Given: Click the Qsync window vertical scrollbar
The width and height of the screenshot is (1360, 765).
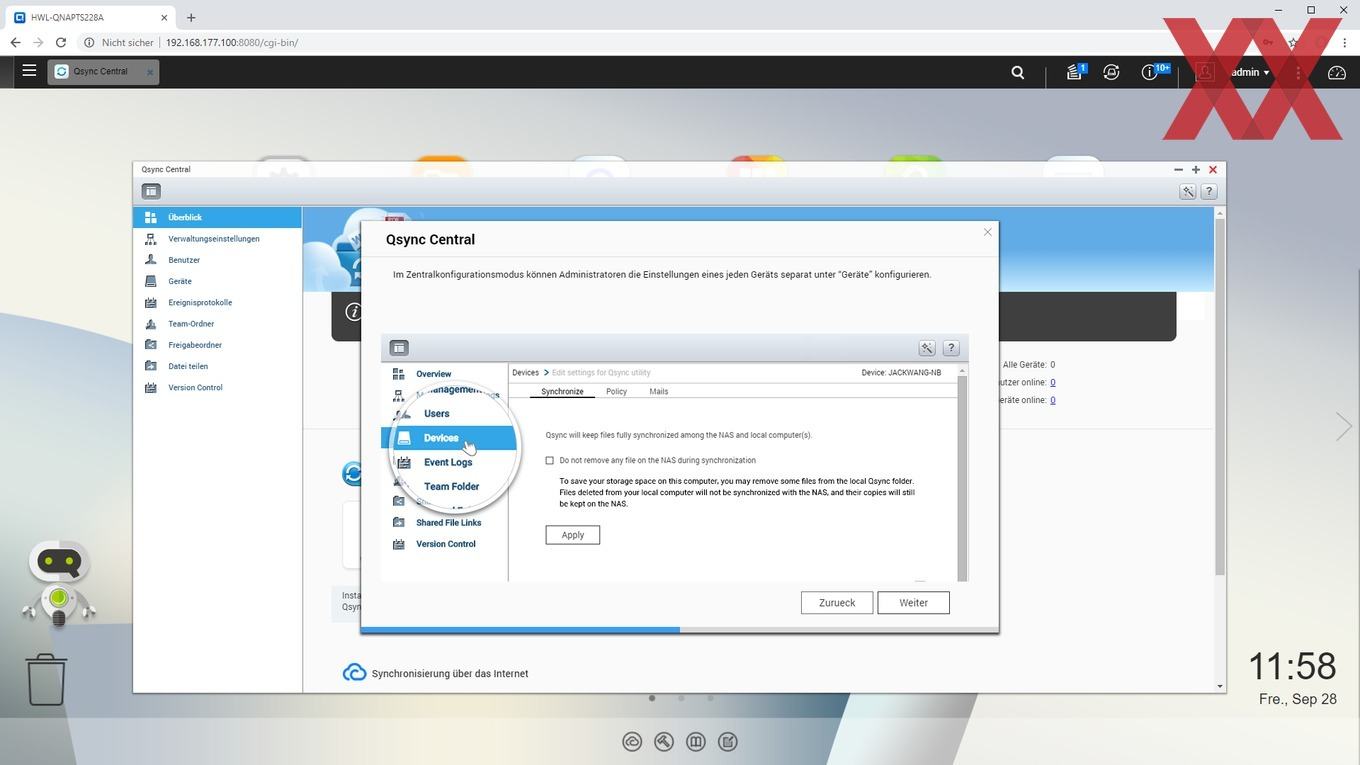Looking at the screenshot, I should point(1220,395).
